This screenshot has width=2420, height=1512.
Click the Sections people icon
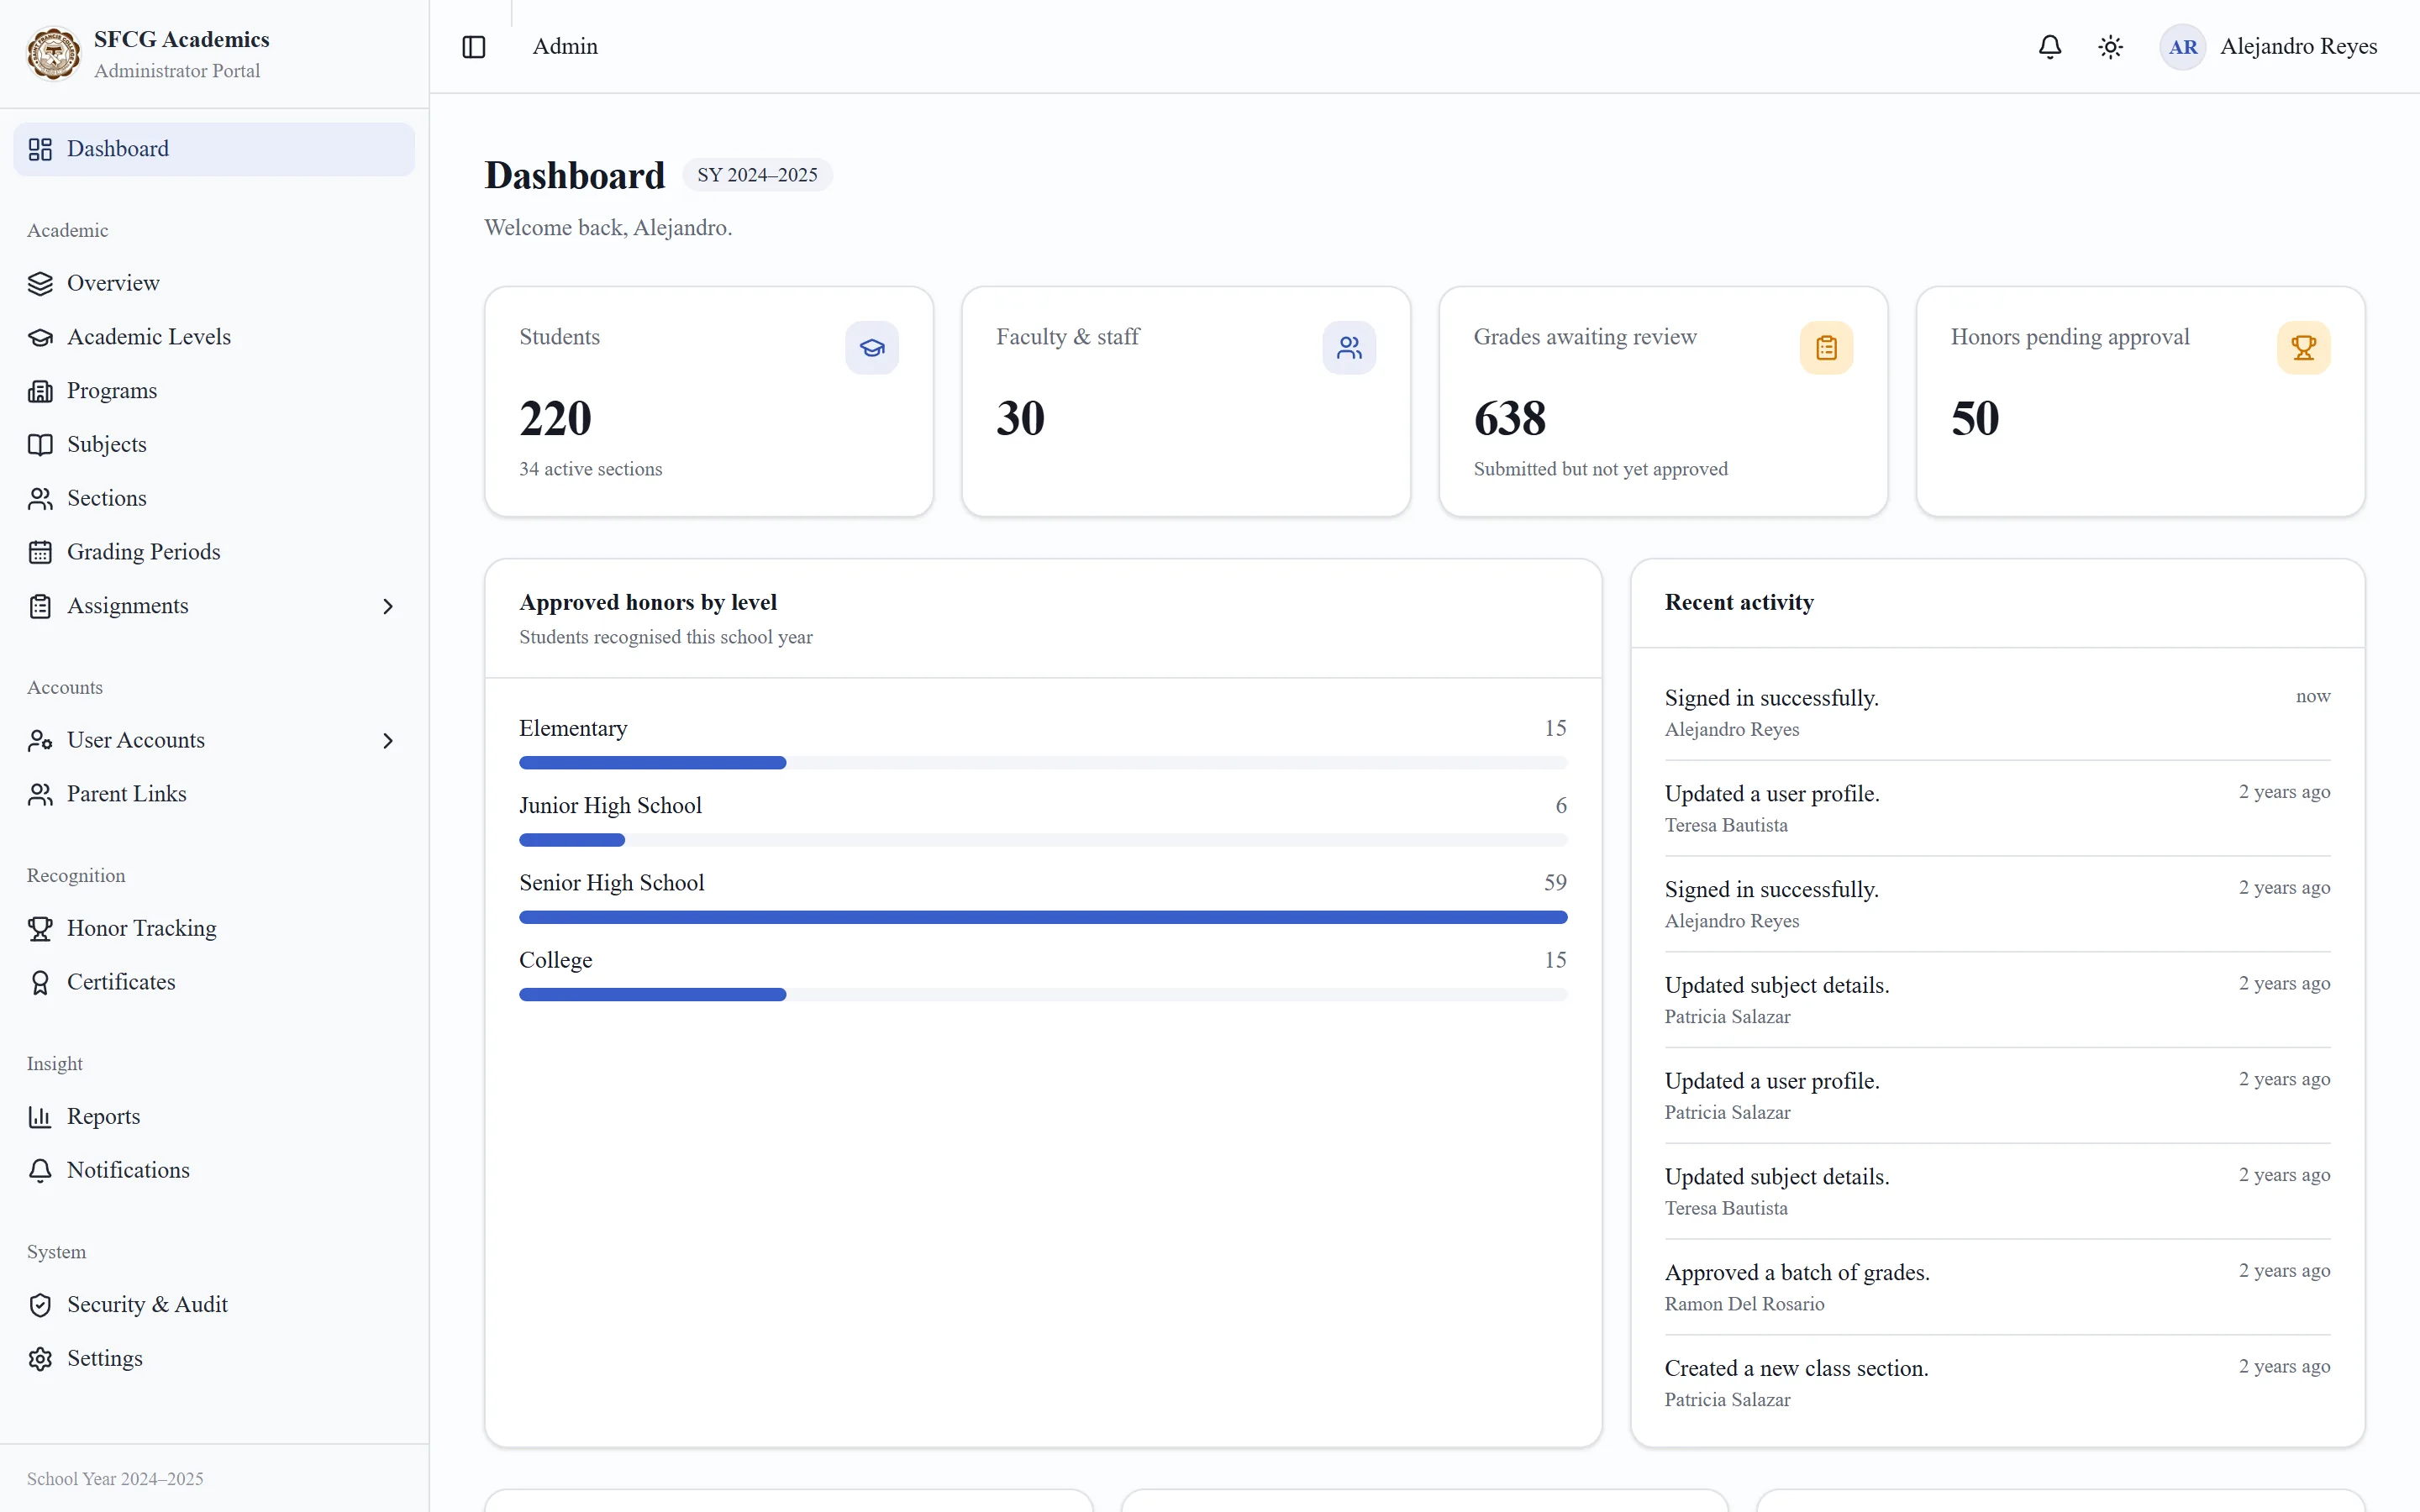(x=40, y=499)
